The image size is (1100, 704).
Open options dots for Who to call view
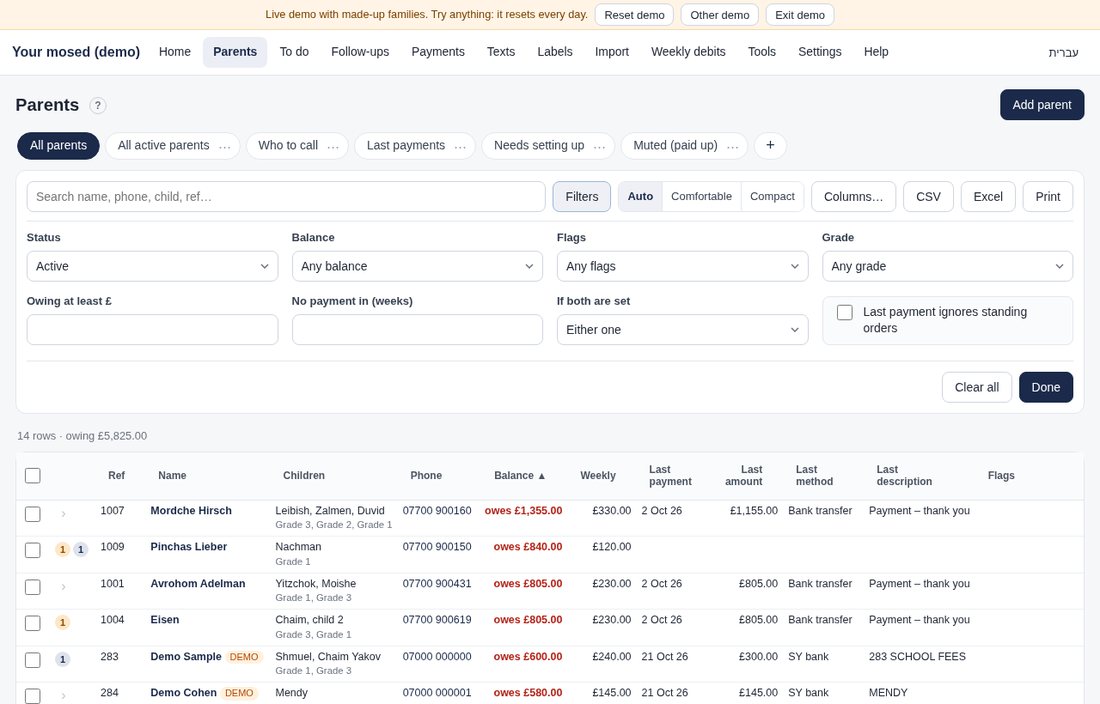click(x=333, y=146)
